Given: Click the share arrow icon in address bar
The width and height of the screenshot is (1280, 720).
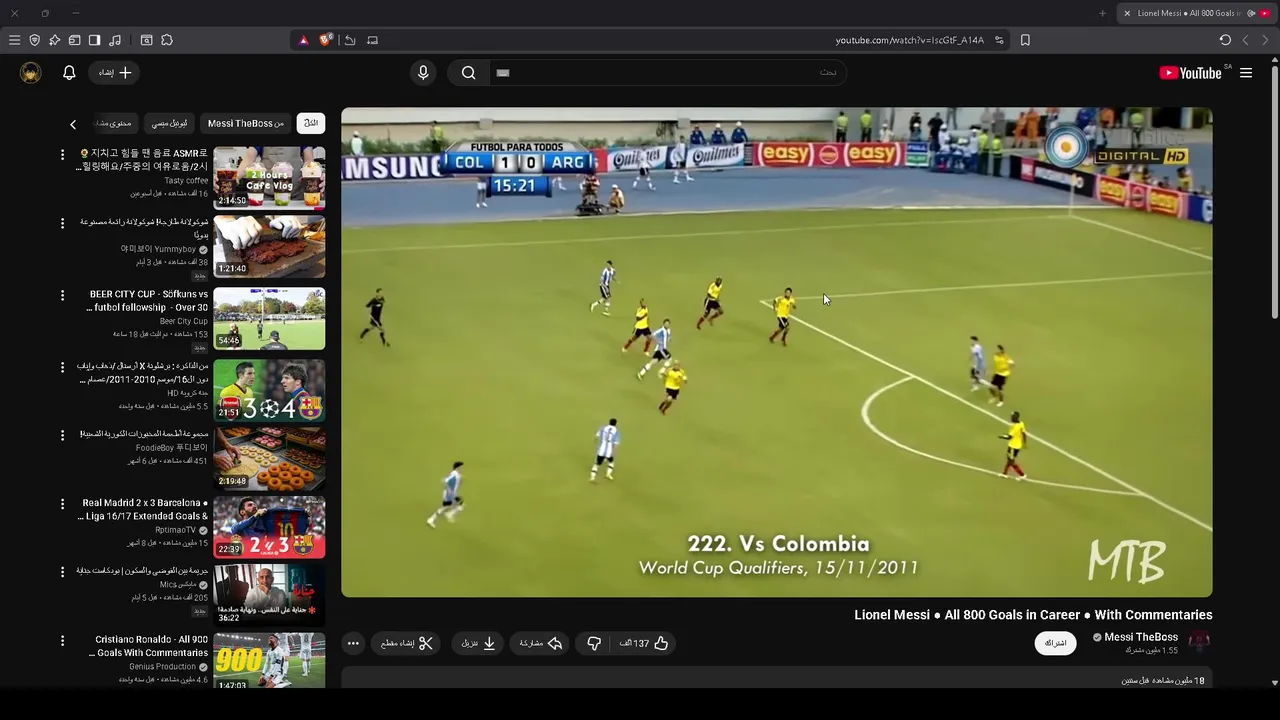Looking at the screenshot, I should point(350,40).
